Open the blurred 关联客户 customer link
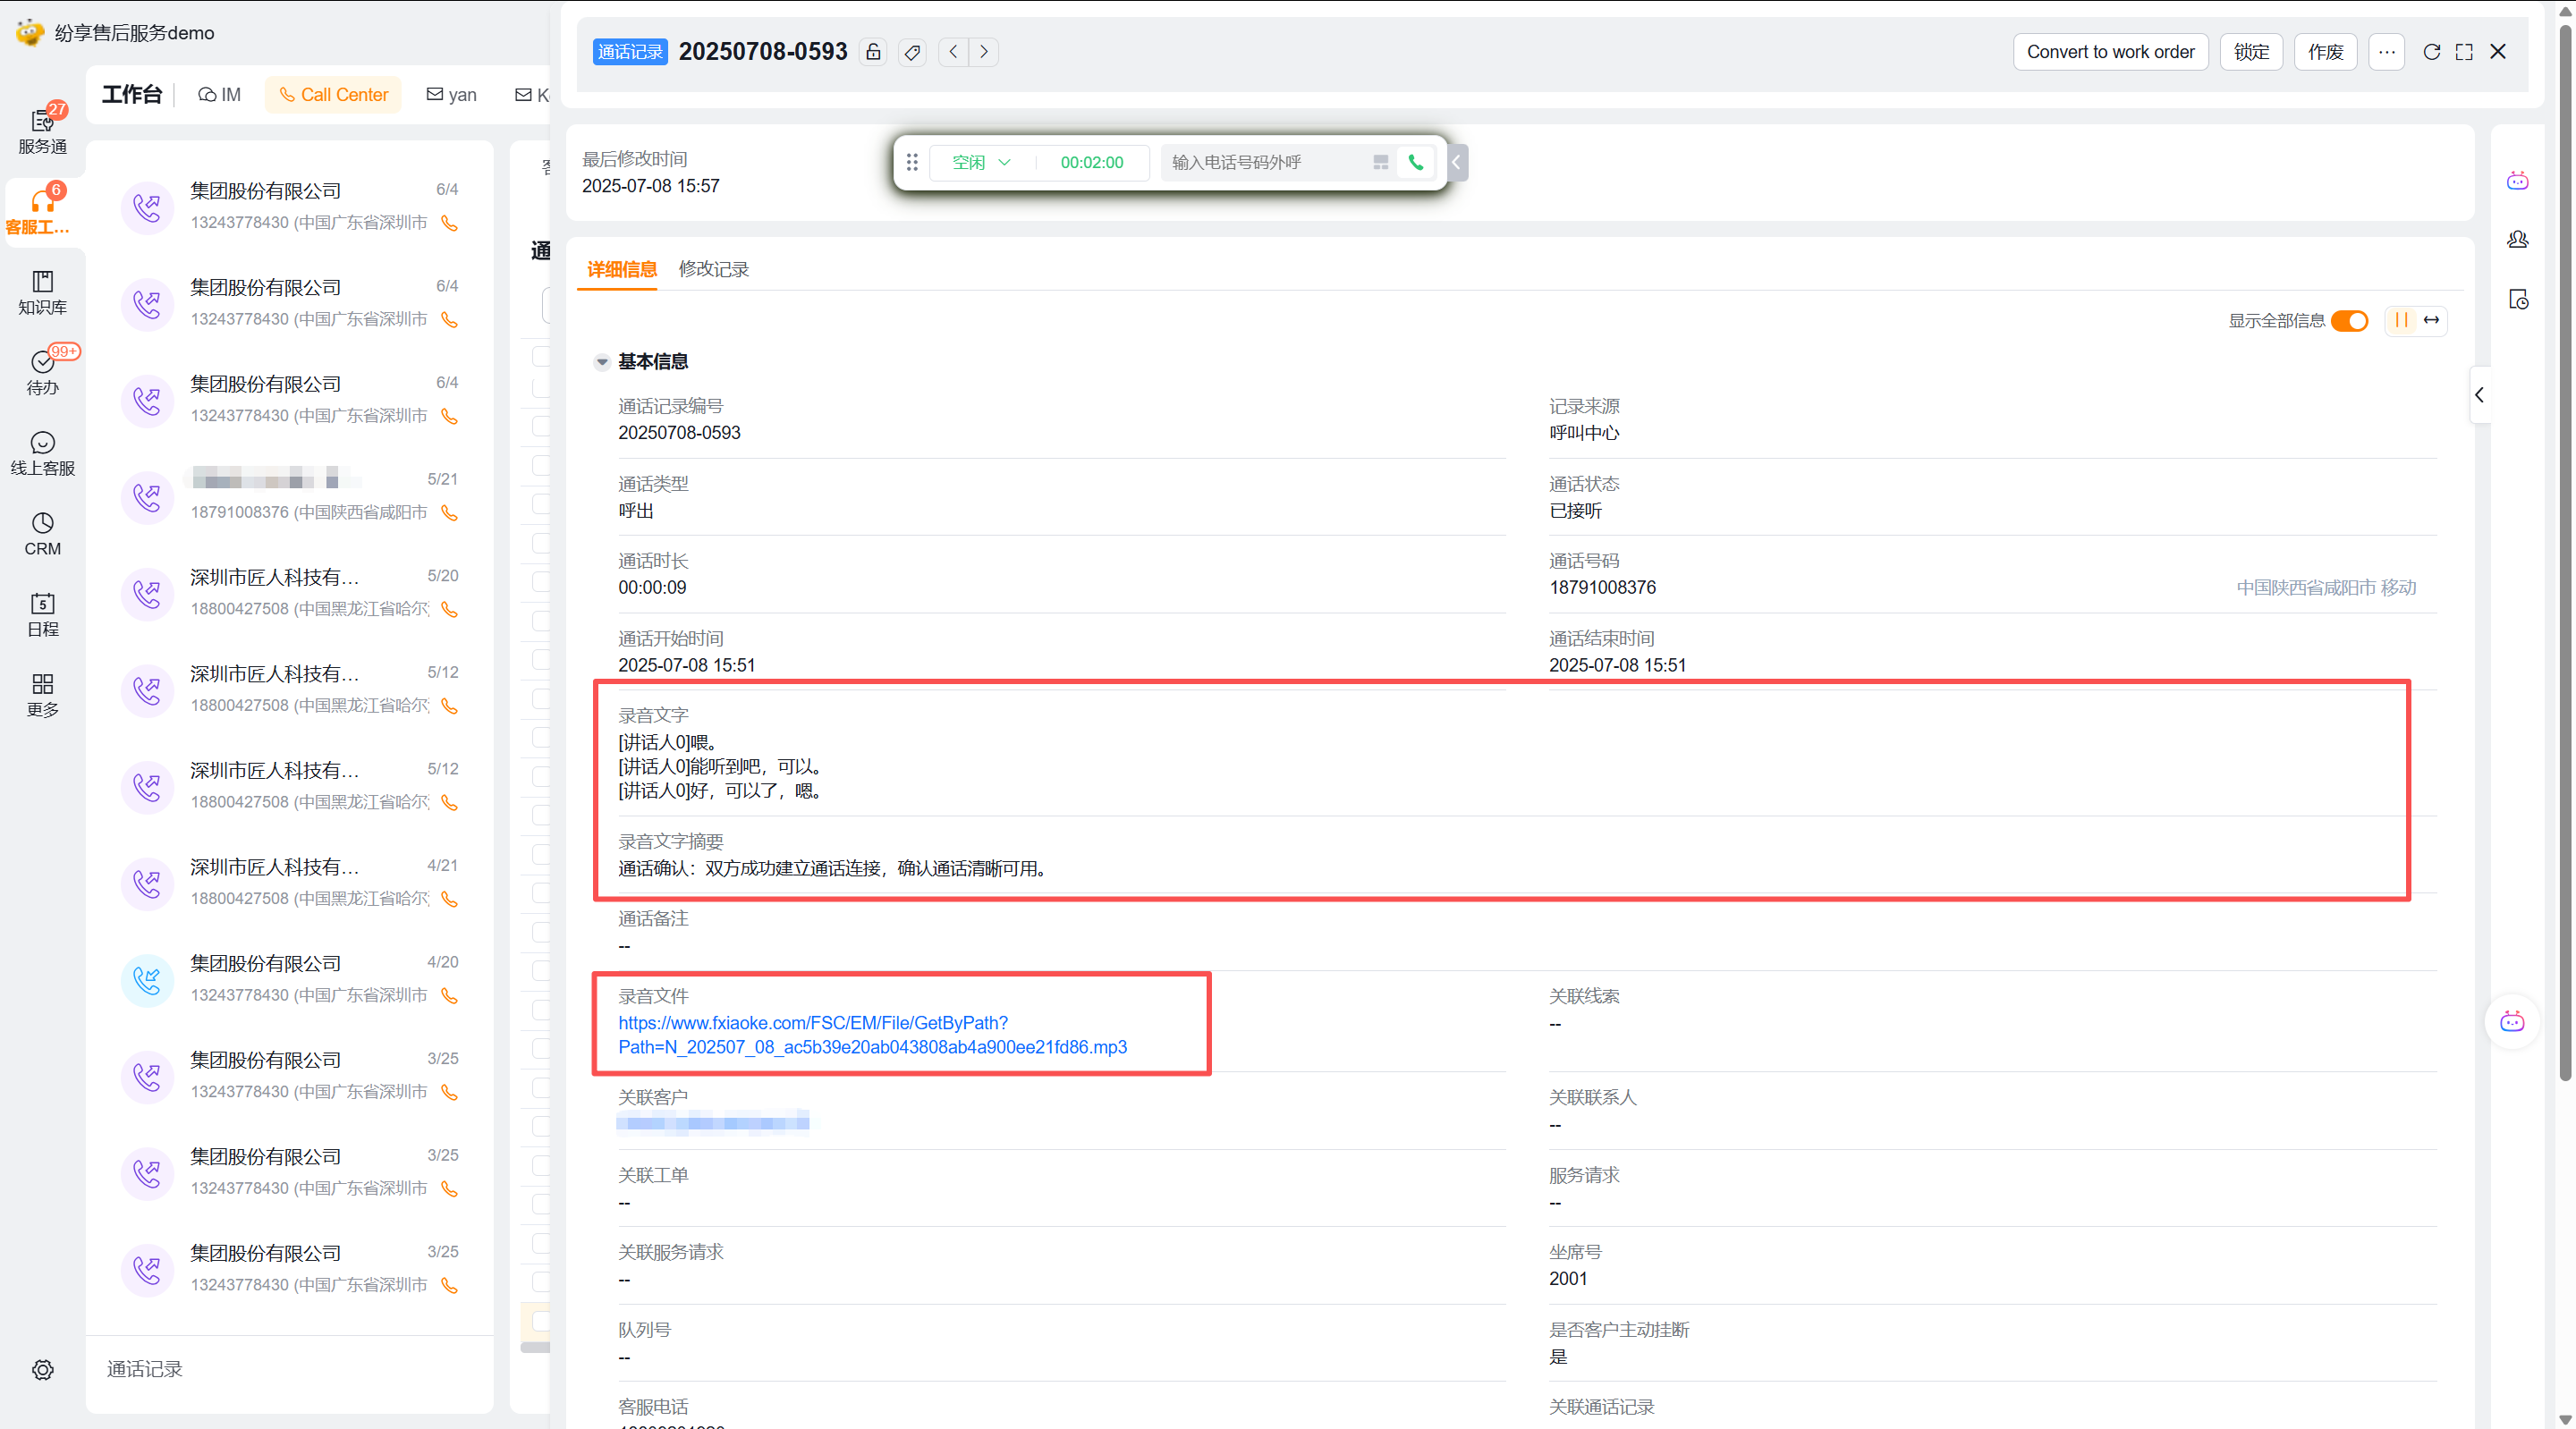 click(713, 1123)
